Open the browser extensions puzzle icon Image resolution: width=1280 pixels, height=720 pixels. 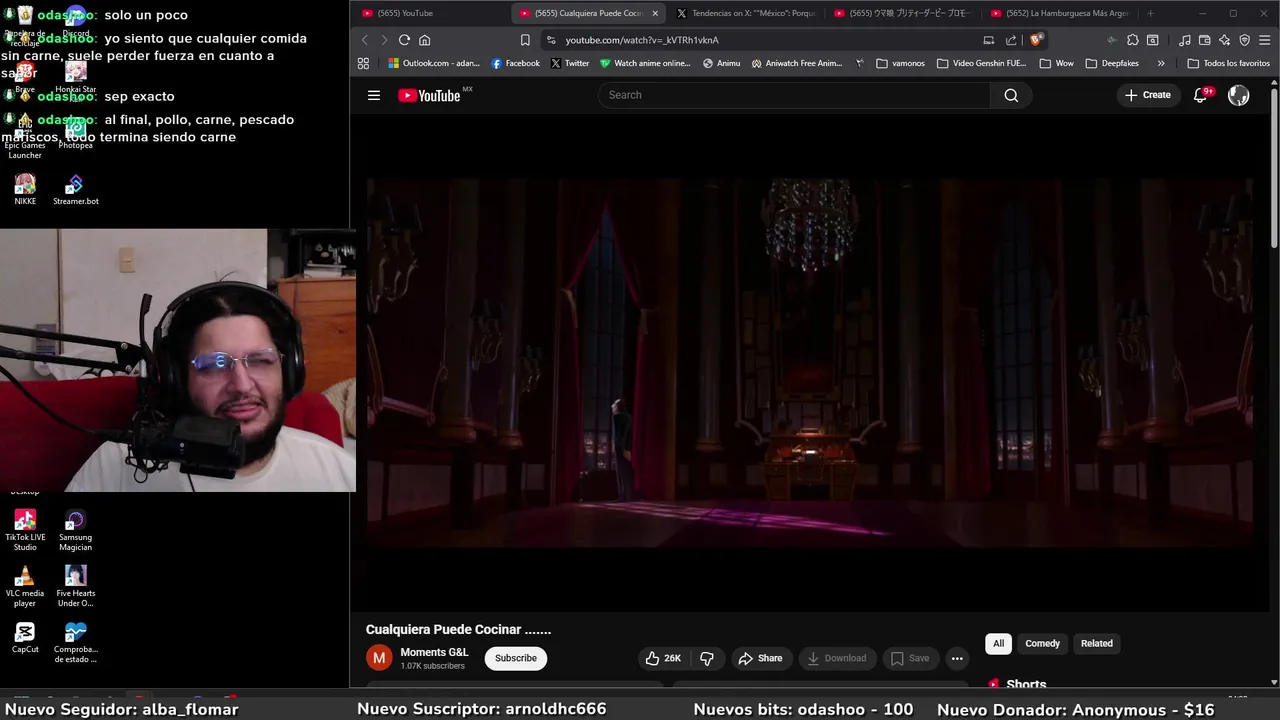[1133, 40]
